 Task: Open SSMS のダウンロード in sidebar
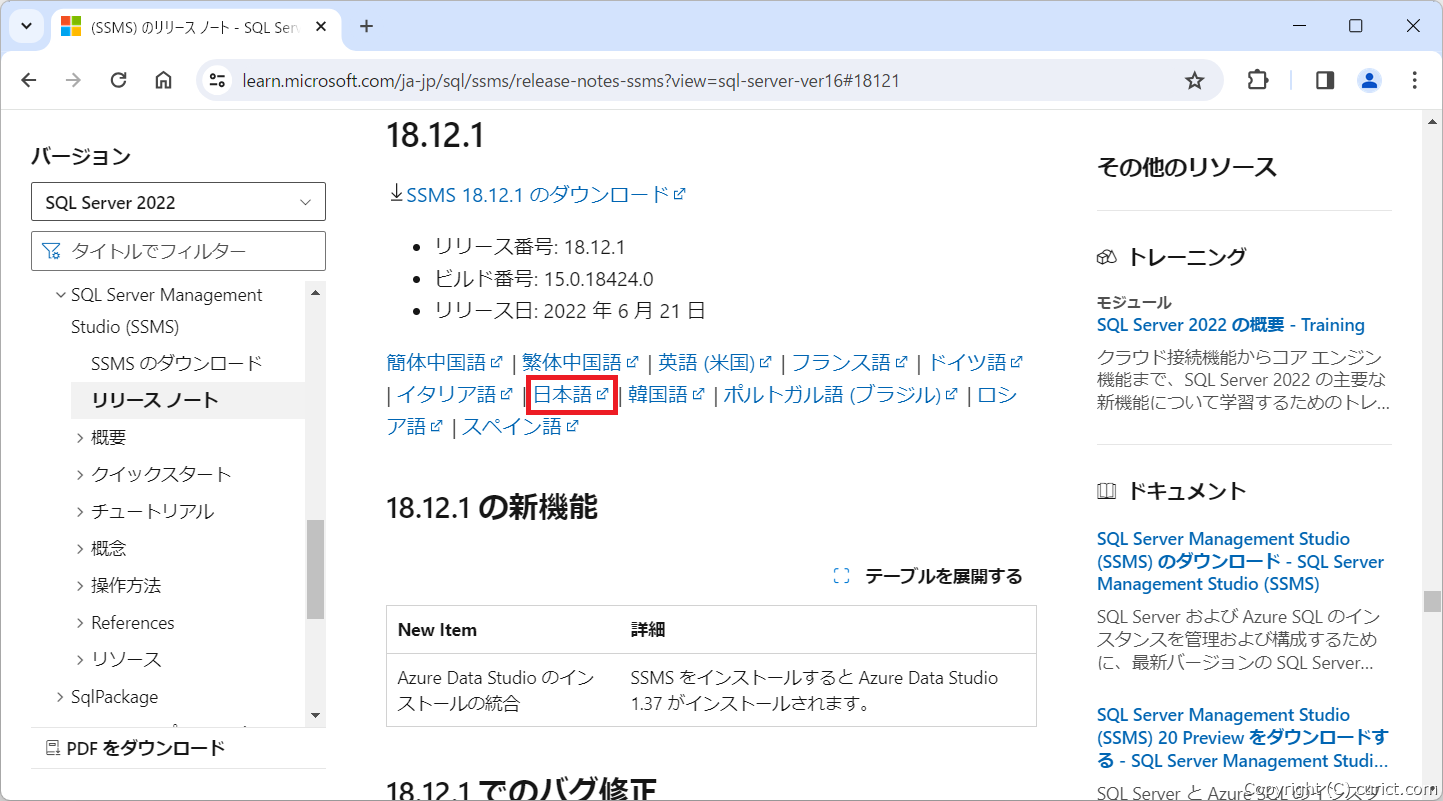point(176,363)
